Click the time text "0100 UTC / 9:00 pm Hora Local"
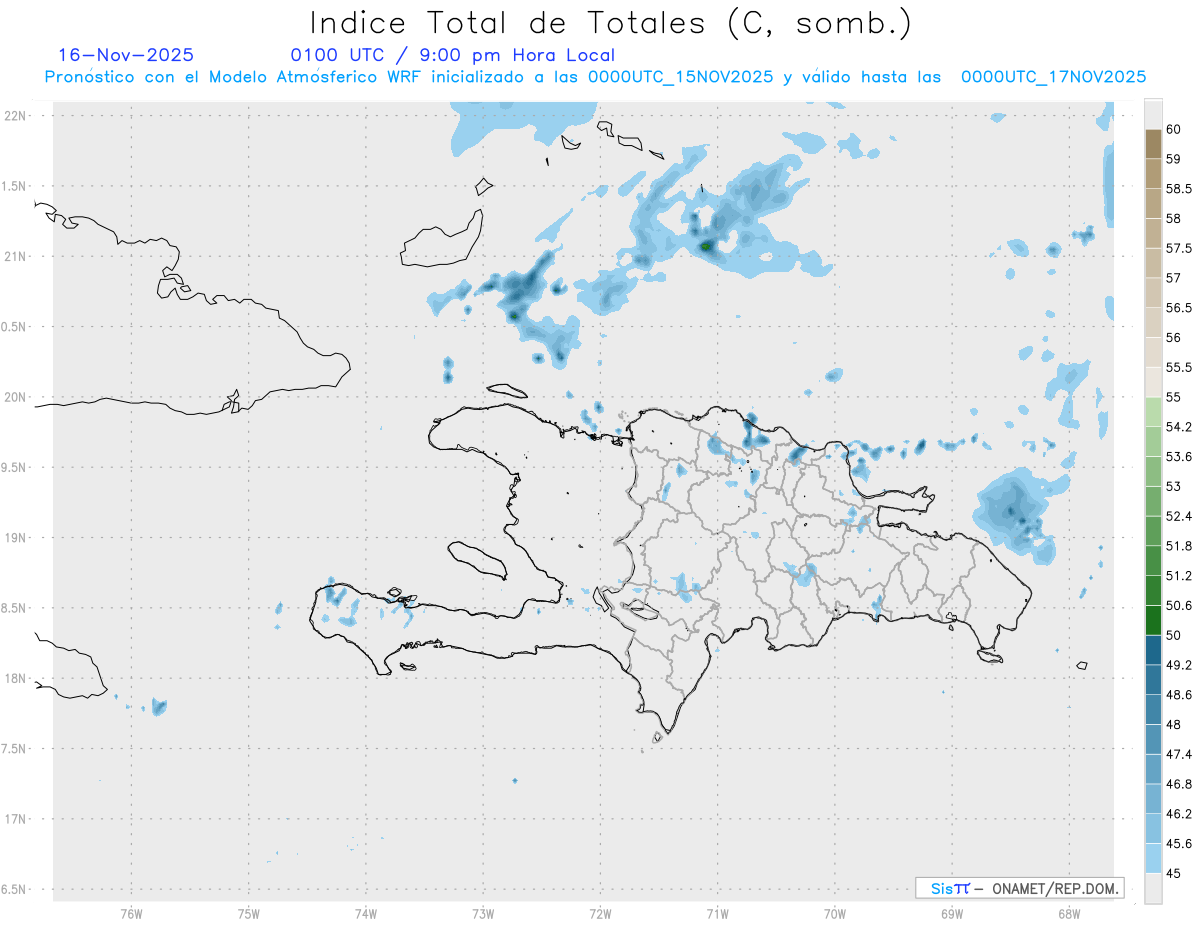1200x927 pixels. click(453, 55)
